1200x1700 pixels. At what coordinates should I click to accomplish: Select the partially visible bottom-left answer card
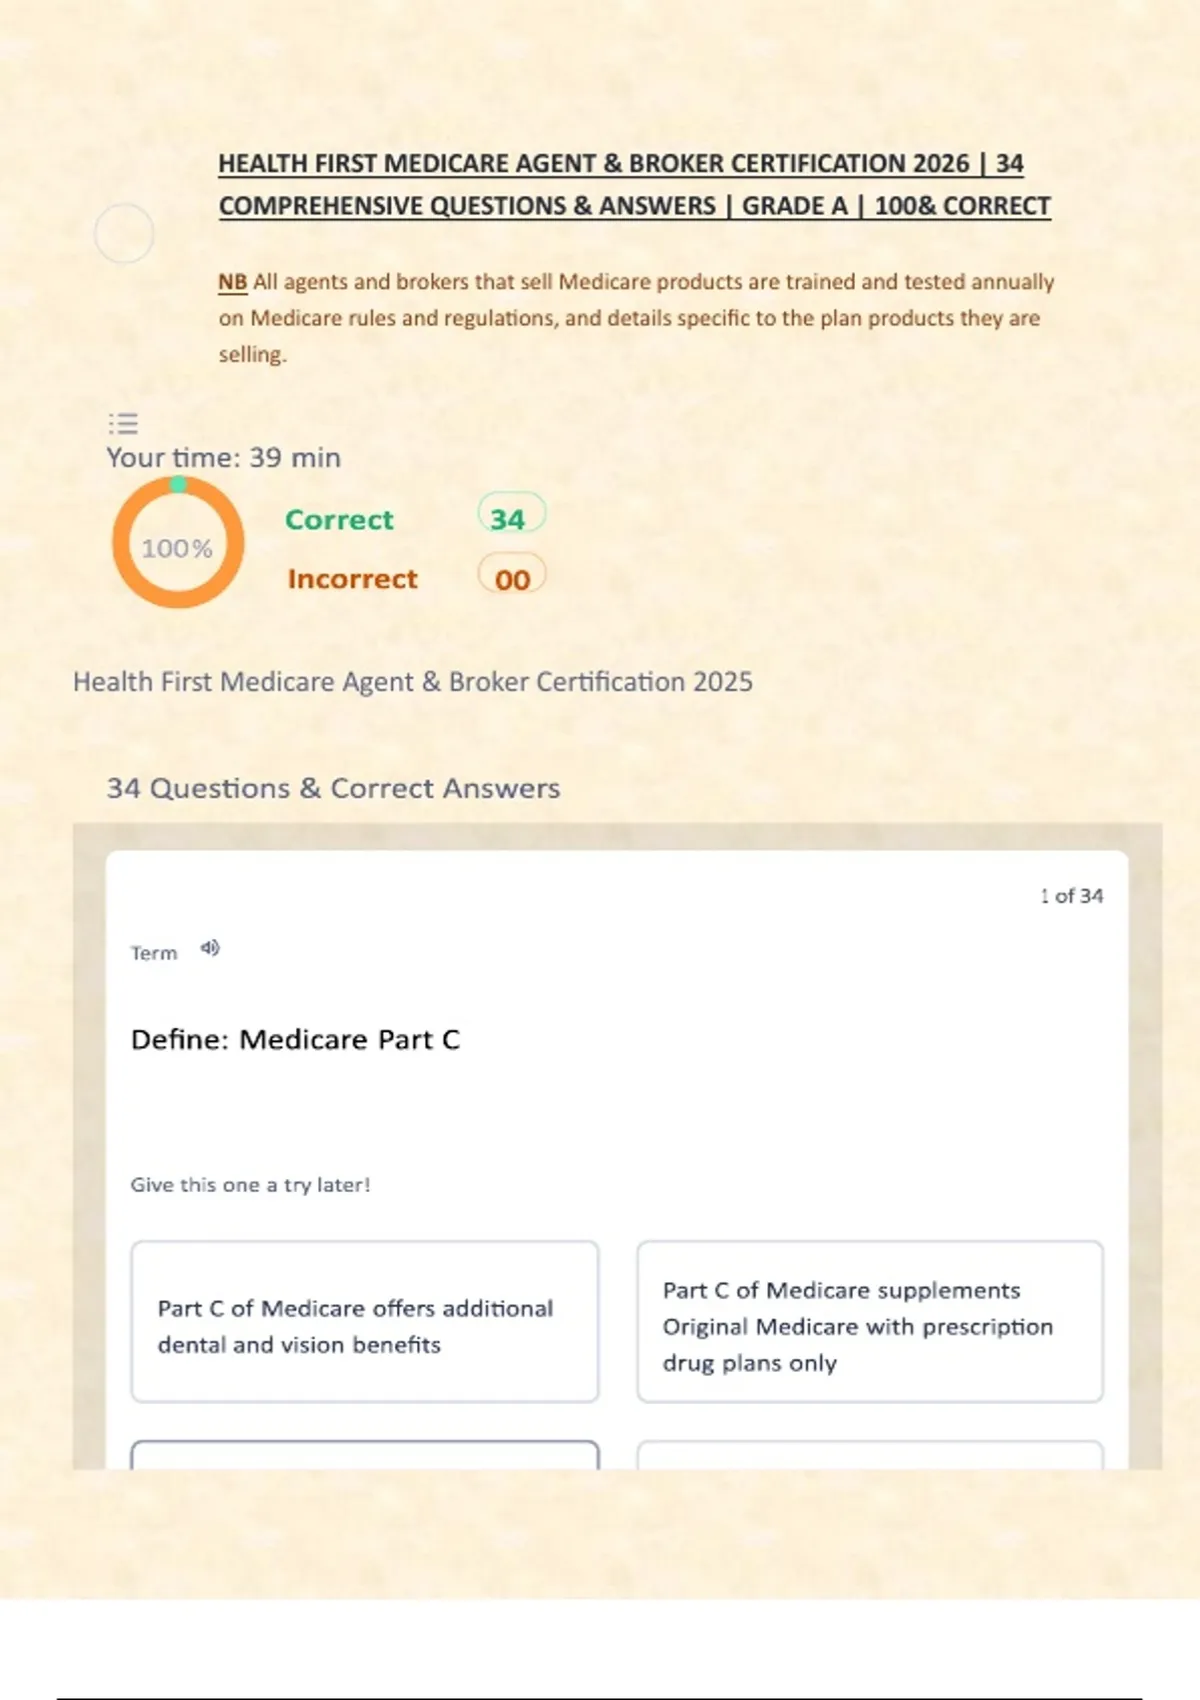tap(365, 1455)
